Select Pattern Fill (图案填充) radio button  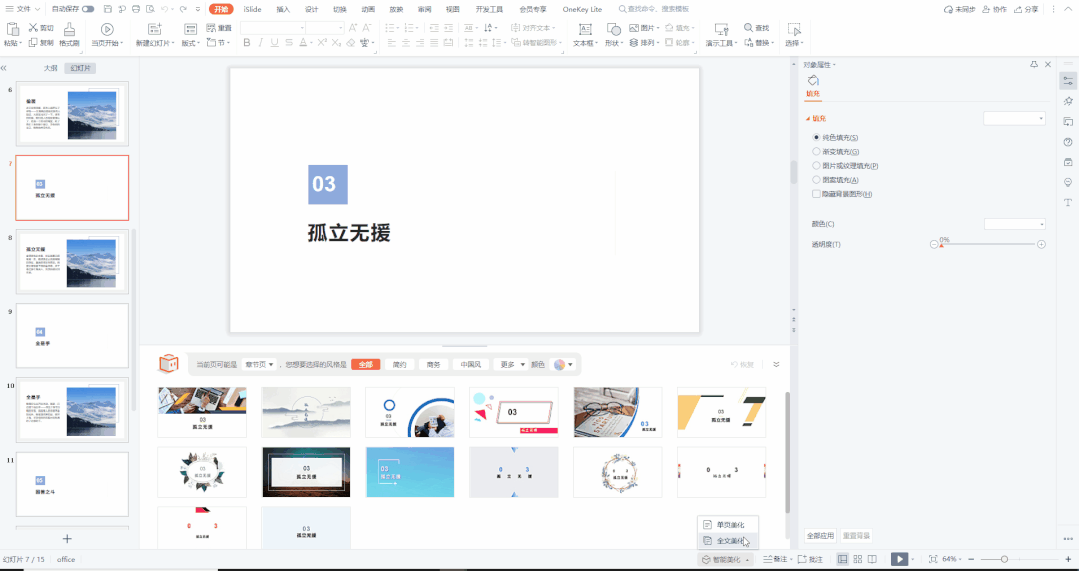pyautogui.click(x=816, y=180)
